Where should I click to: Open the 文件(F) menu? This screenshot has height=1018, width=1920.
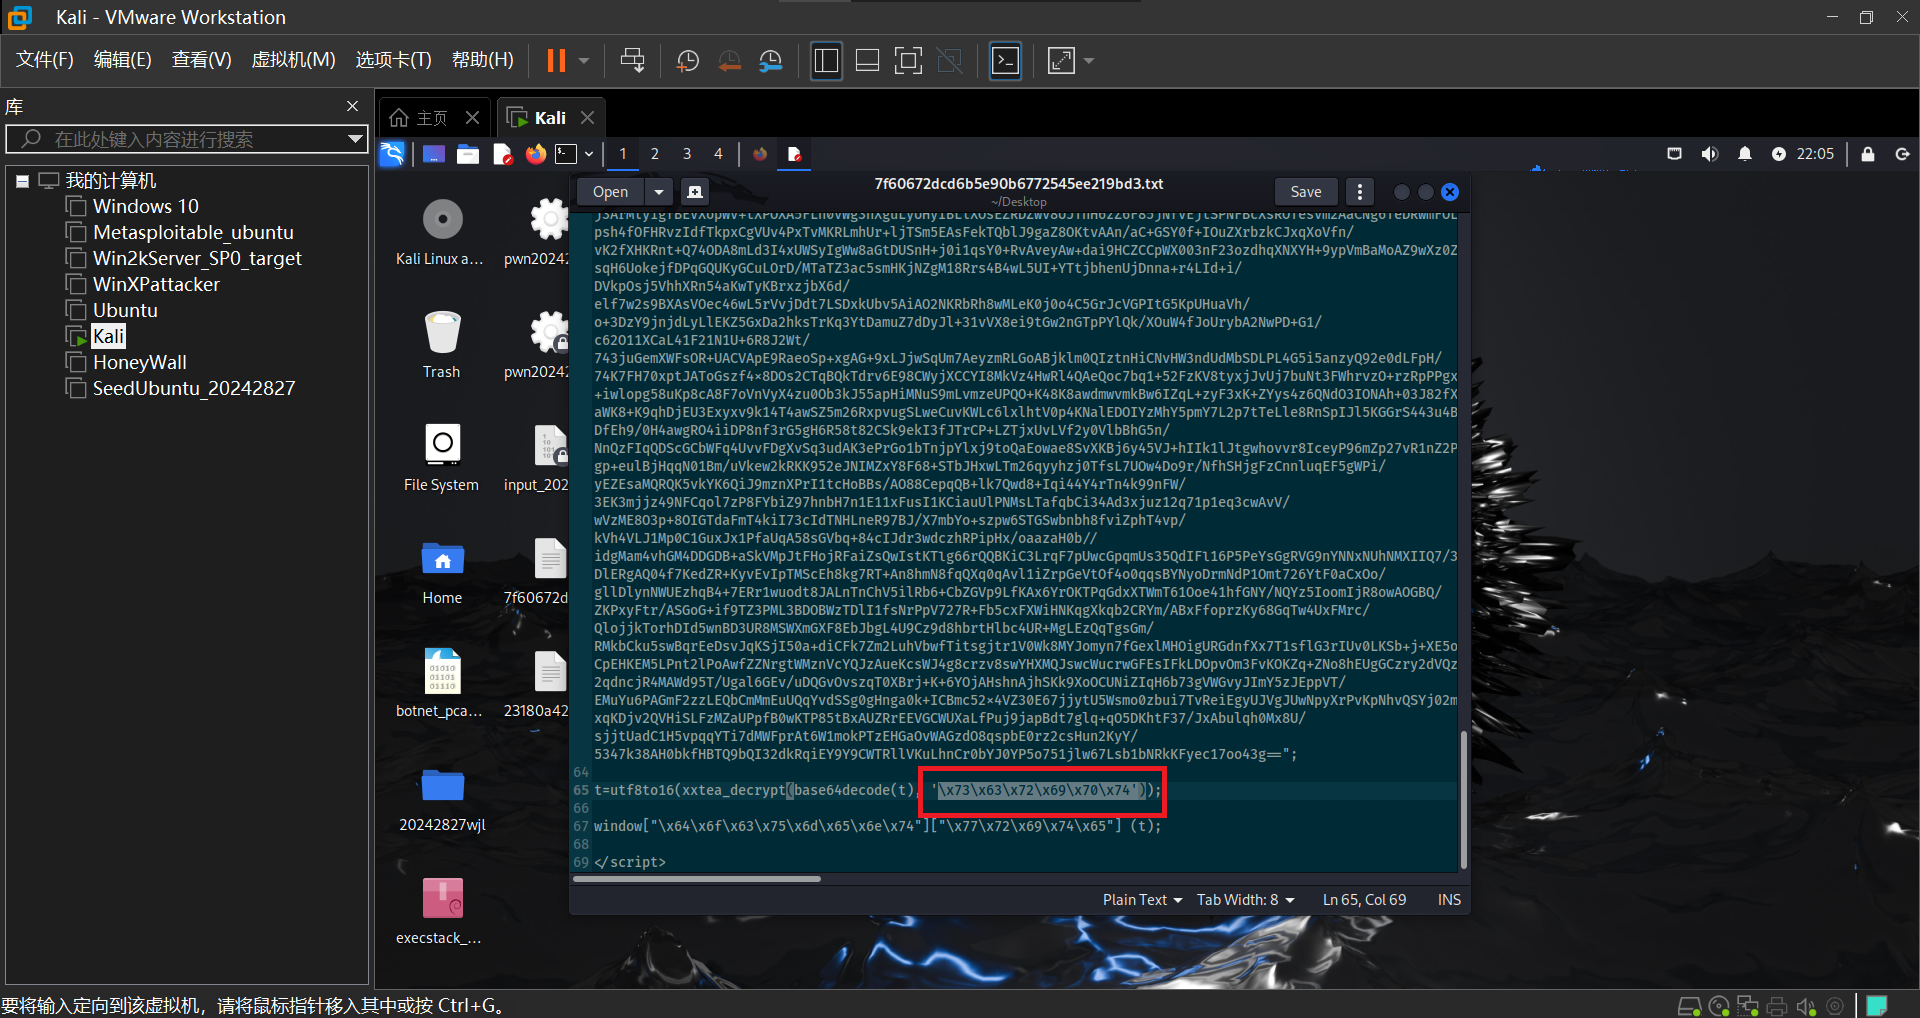45,60
